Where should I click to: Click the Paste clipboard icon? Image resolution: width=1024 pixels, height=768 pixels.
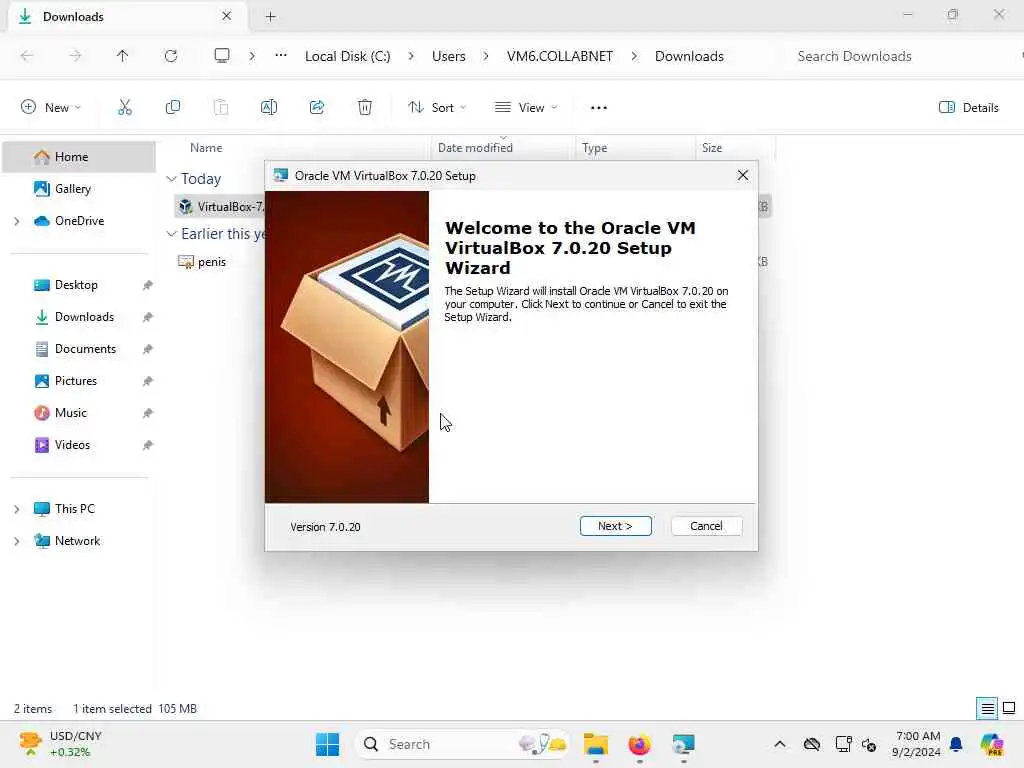tap(221, 107)
